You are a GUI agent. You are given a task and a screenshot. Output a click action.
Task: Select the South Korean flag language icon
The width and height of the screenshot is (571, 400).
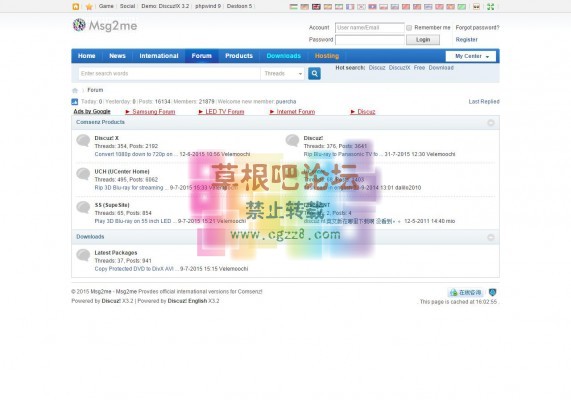361,7
